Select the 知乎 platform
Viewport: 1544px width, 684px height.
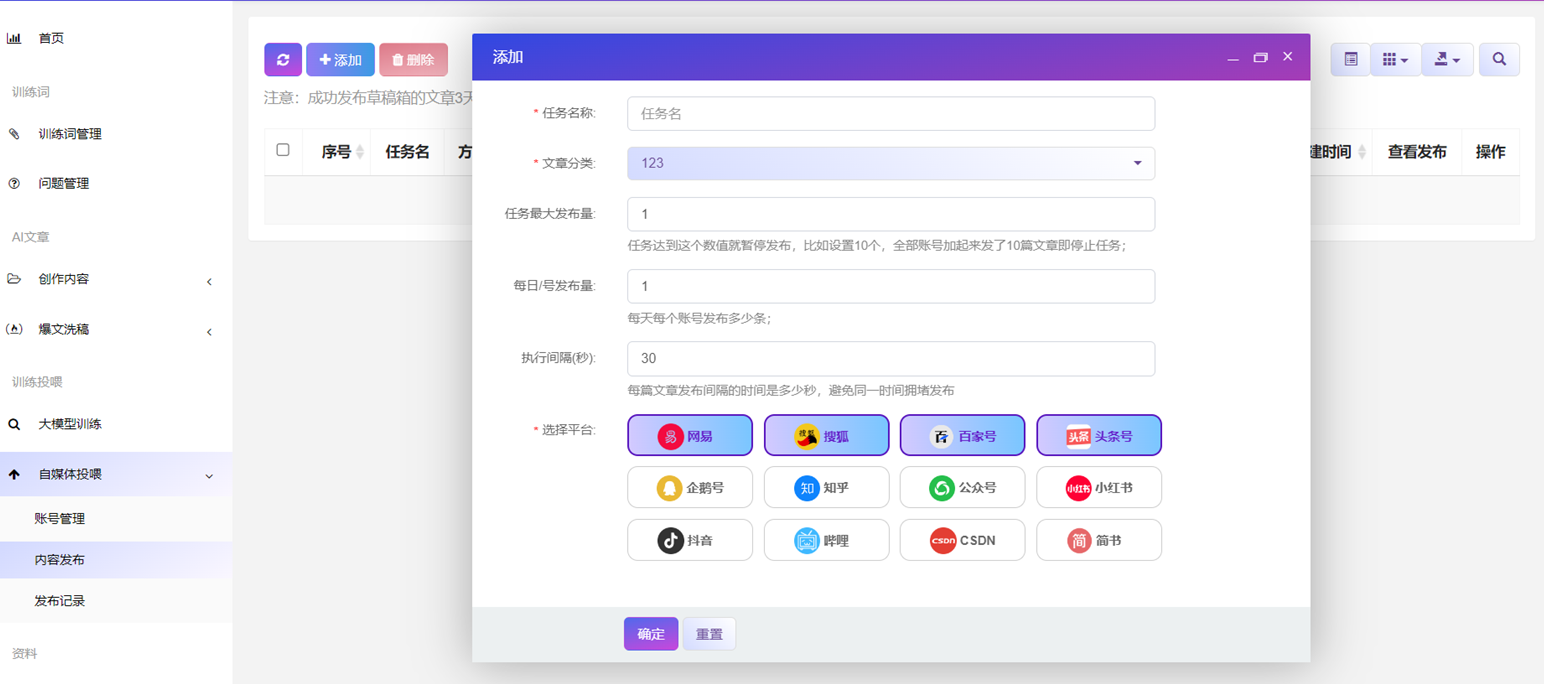826,488
